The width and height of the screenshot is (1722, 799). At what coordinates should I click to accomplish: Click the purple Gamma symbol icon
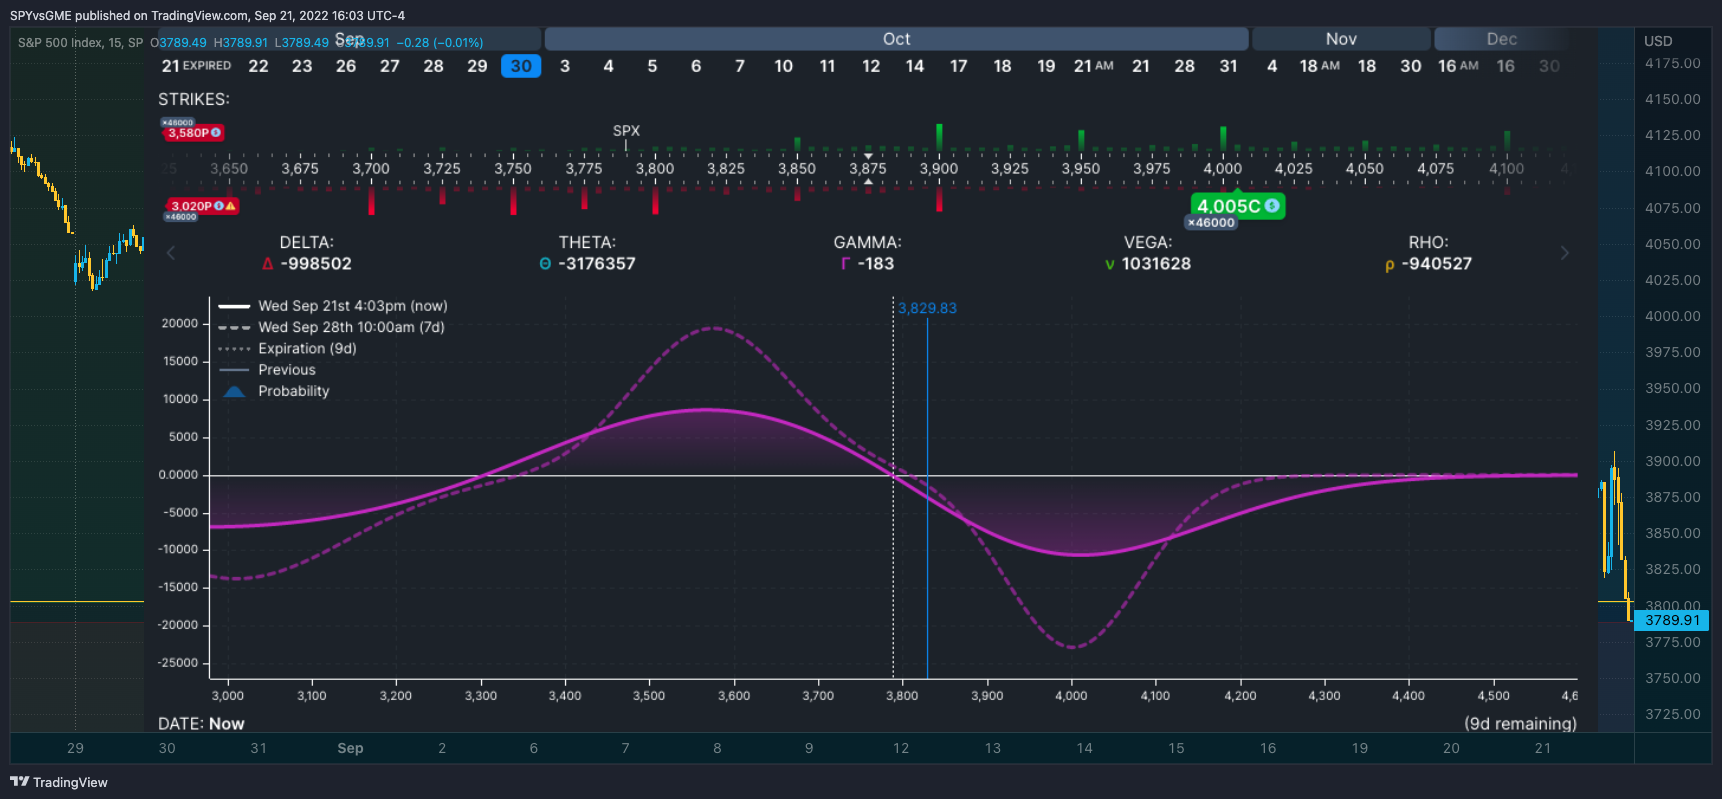click(x=845, y=264)
